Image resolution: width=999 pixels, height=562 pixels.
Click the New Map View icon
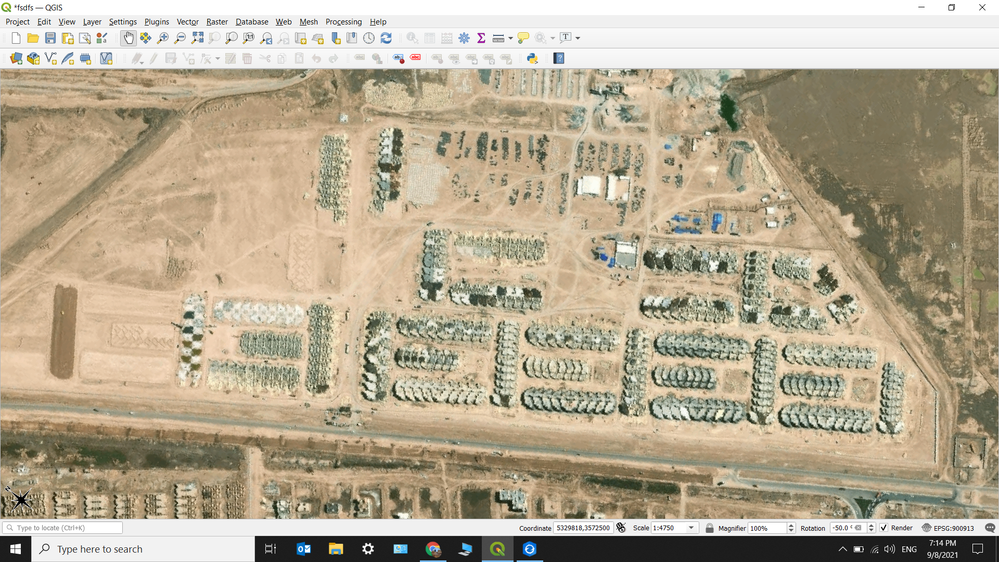point(301,38)
